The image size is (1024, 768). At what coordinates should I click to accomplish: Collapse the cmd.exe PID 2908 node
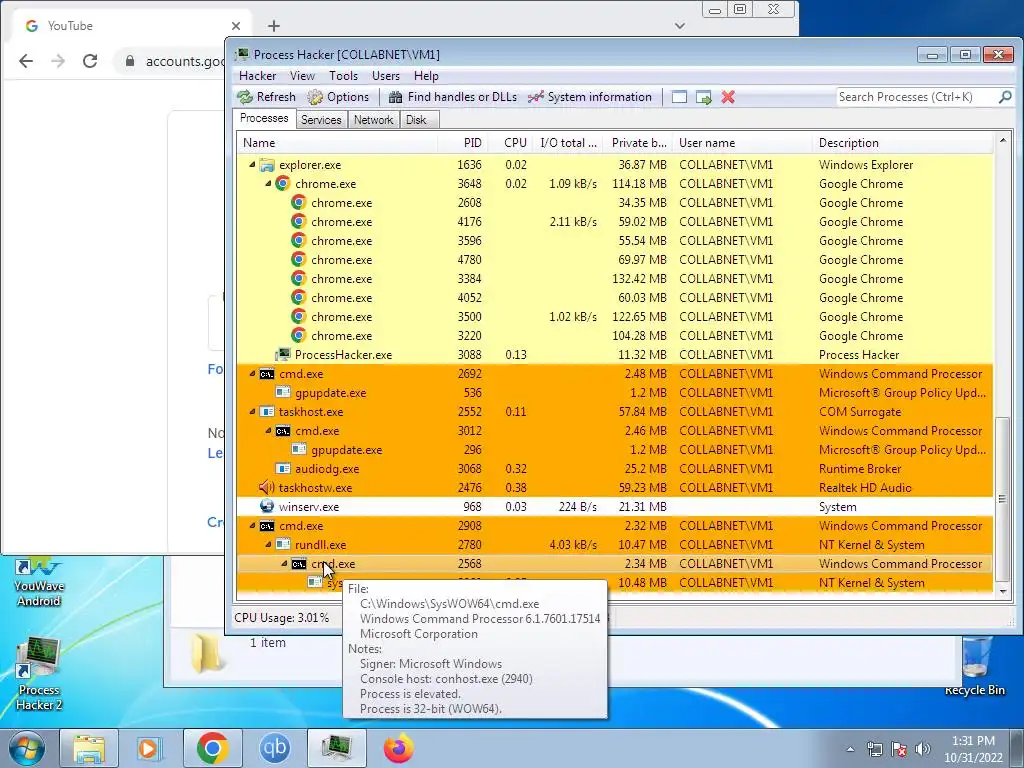[x=252, y=526]
